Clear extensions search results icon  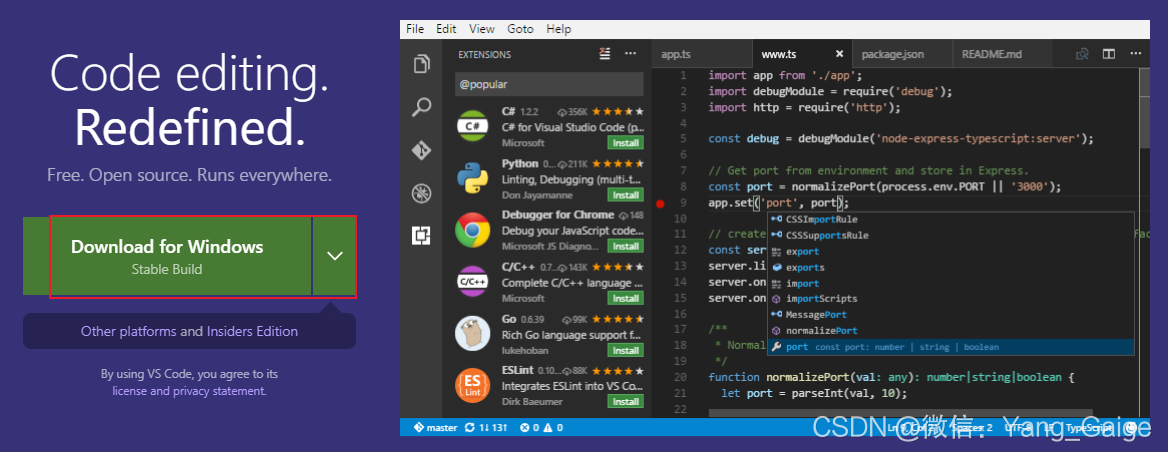[605, 54]
